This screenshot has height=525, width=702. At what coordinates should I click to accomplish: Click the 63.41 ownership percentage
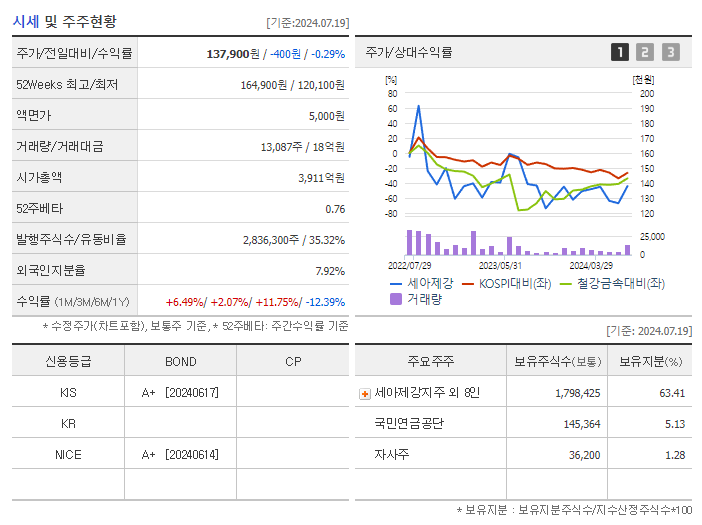672,393
